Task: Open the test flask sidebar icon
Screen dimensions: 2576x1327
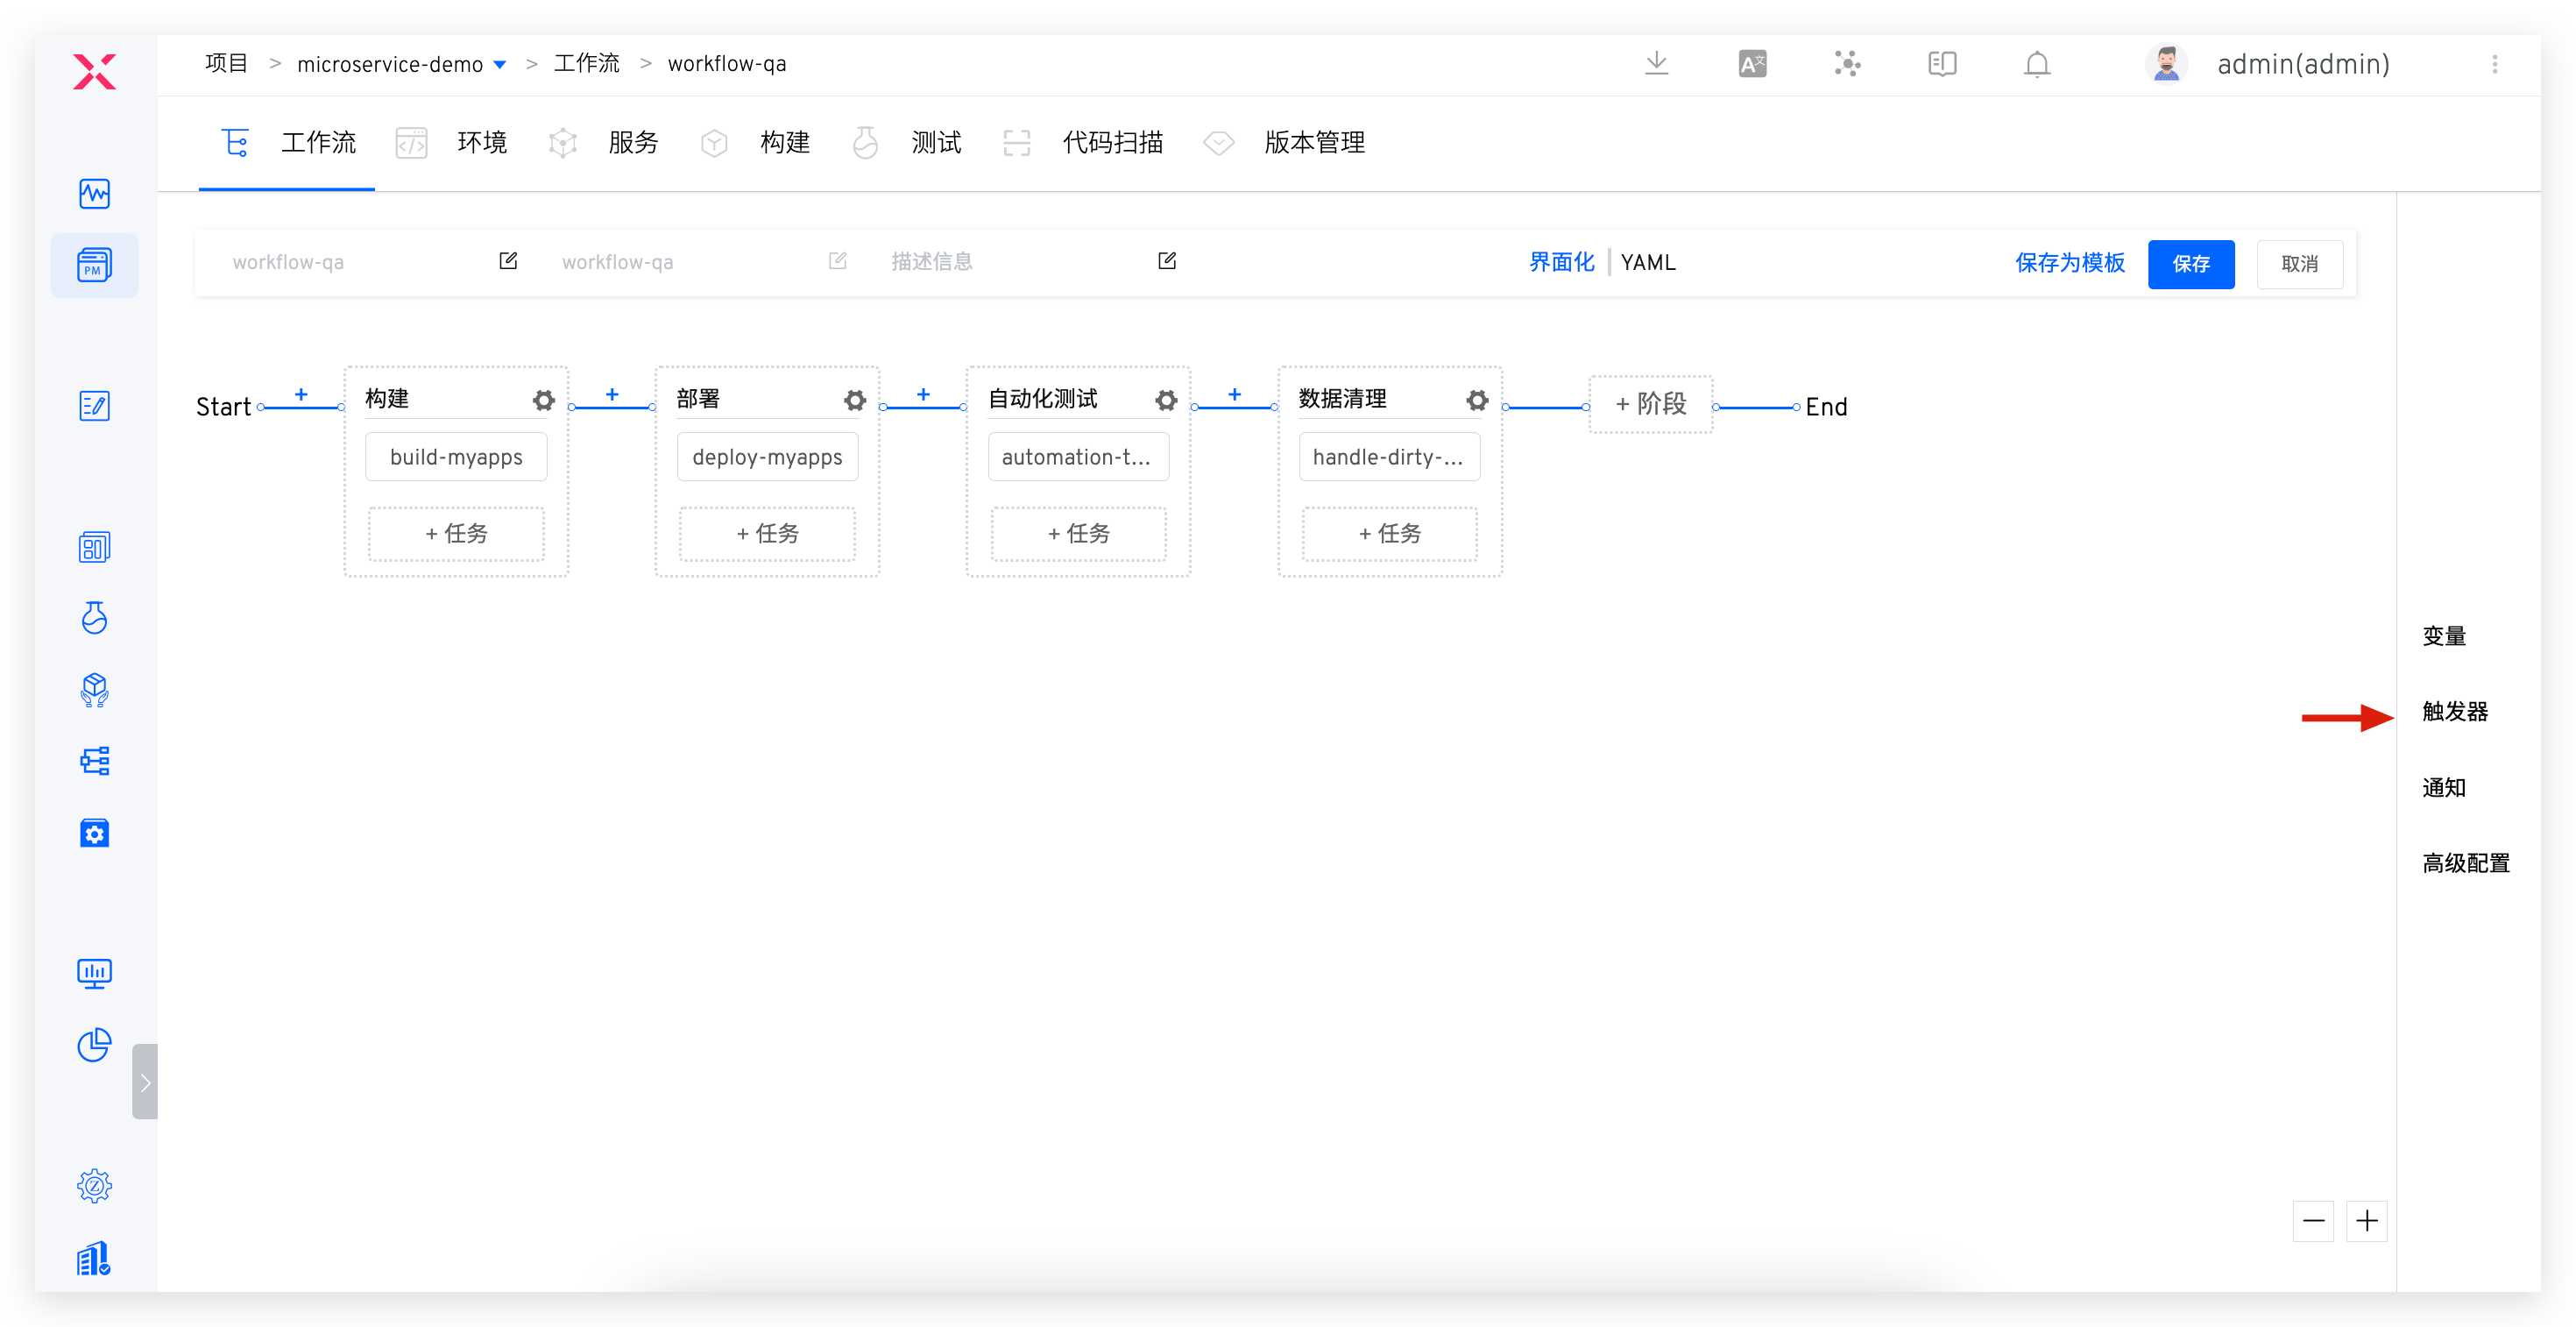Action: [94, 618]
